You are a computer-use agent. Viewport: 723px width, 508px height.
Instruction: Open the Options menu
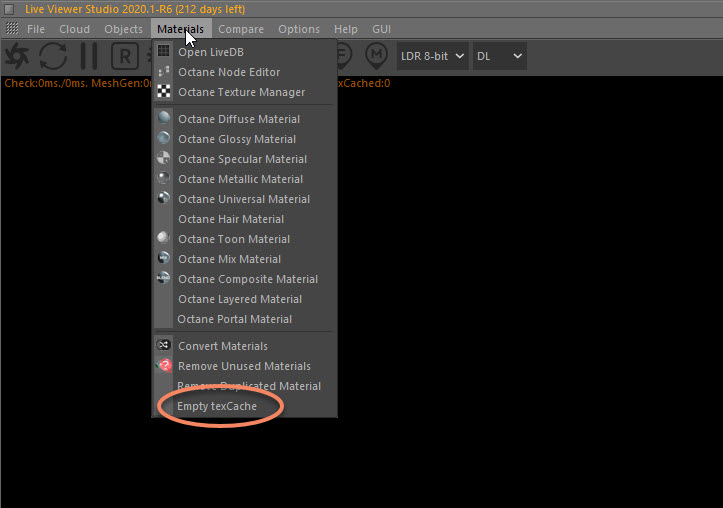point(299,29)
